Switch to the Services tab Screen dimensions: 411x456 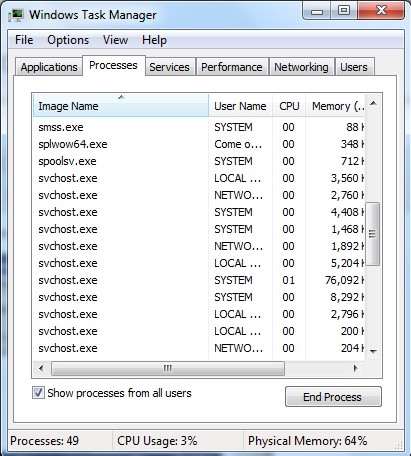[x=169, y=67]
